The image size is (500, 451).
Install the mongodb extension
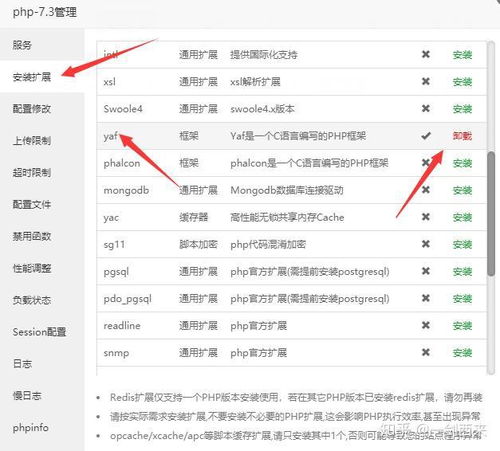tap(462, 191)
